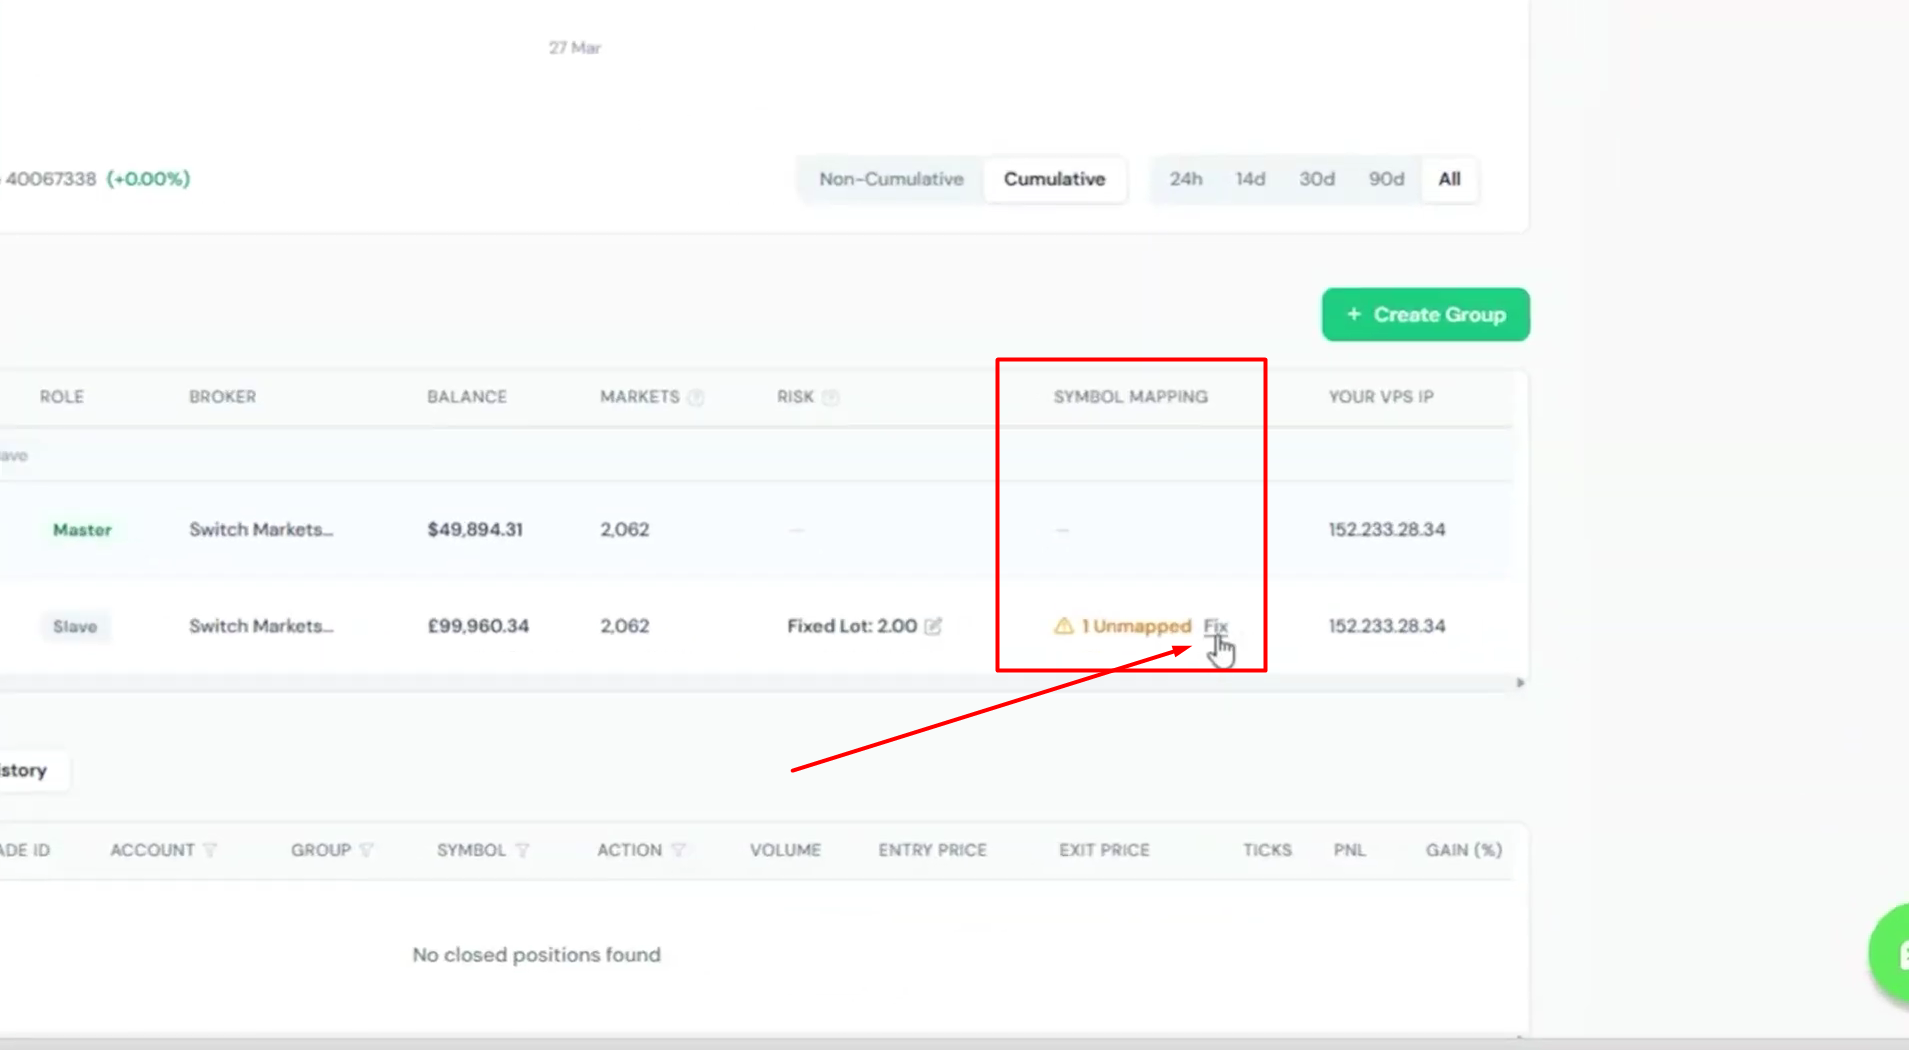The image size is (1909, 1050).
Task: Click the Master role badge
Action: 82,530
